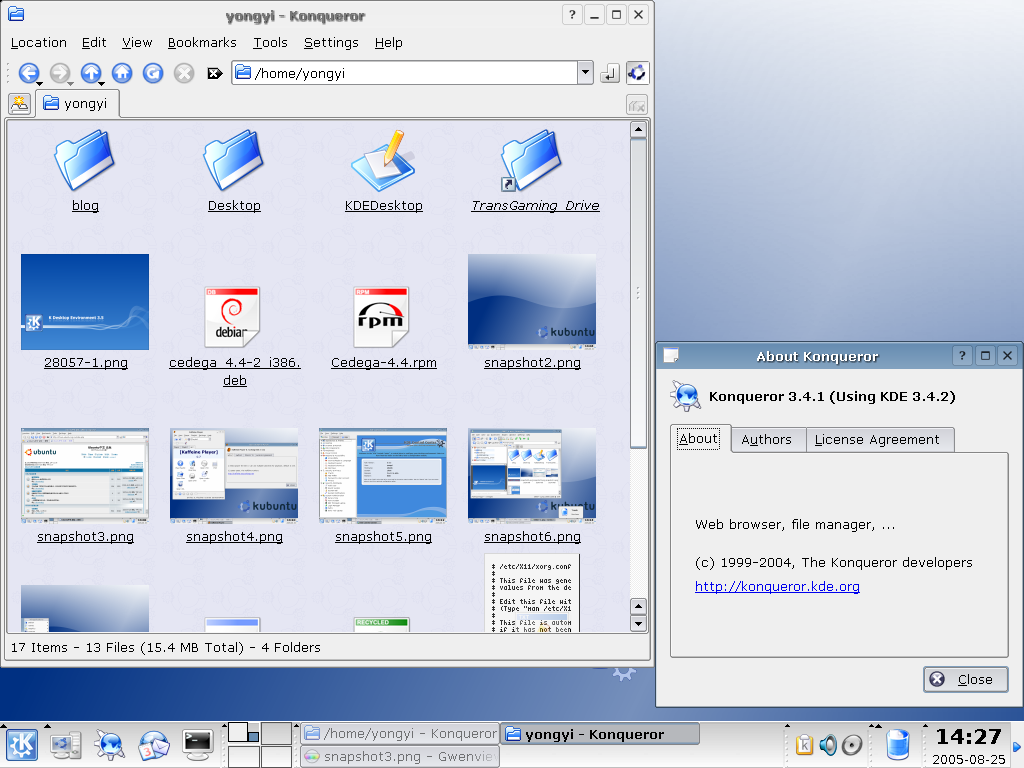Expand the location bar history dropdown
Viewport: 1024px width, 768px height.
point(586,73)
